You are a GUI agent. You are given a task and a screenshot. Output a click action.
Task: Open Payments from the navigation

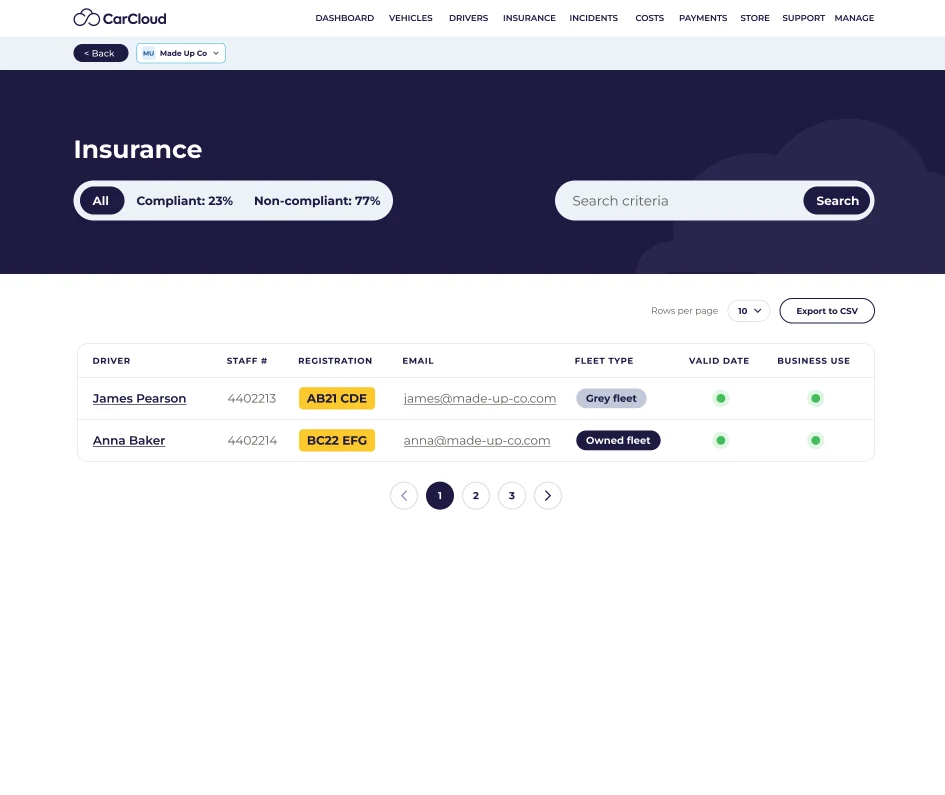coord(703,18)
